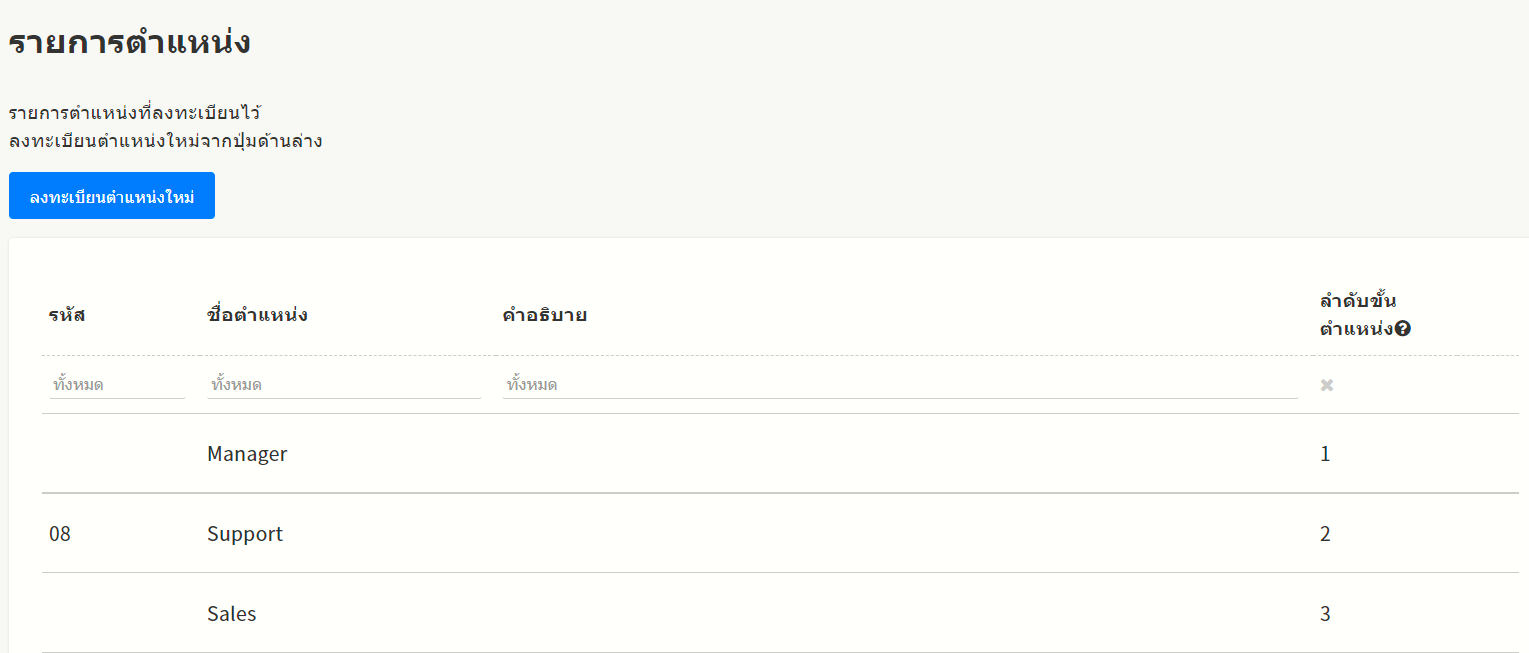Click rank value 1 in Manager row

(x=1325, y=454)
